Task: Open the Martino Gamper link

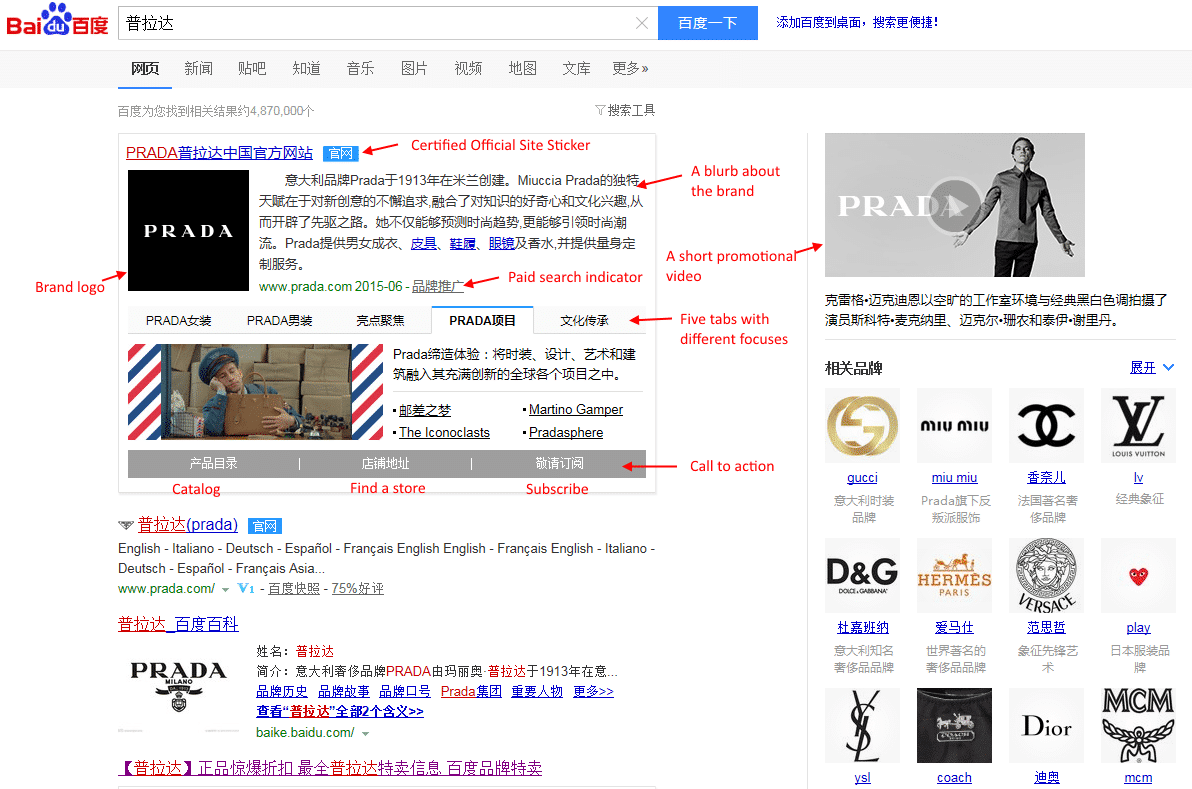Action: 575,410
